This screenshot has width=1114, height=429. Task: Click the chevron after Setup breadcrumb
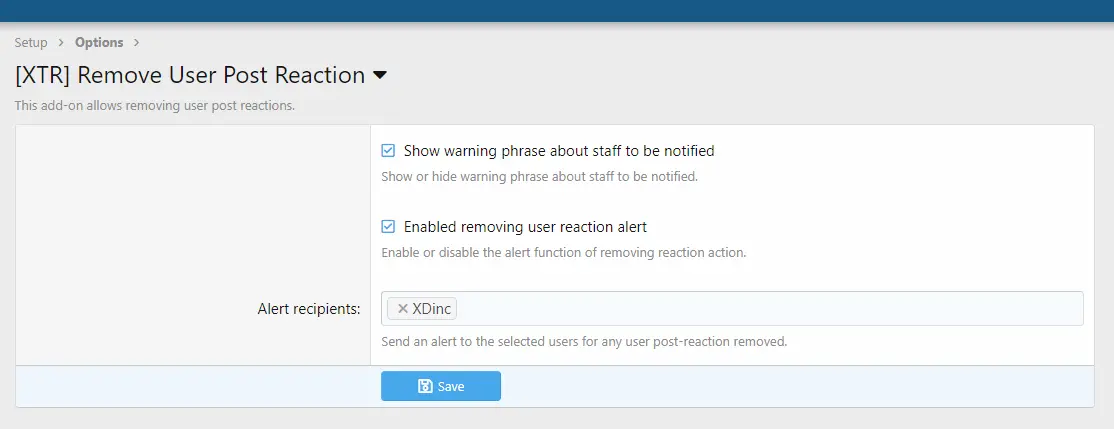click(x=62, y=43)
